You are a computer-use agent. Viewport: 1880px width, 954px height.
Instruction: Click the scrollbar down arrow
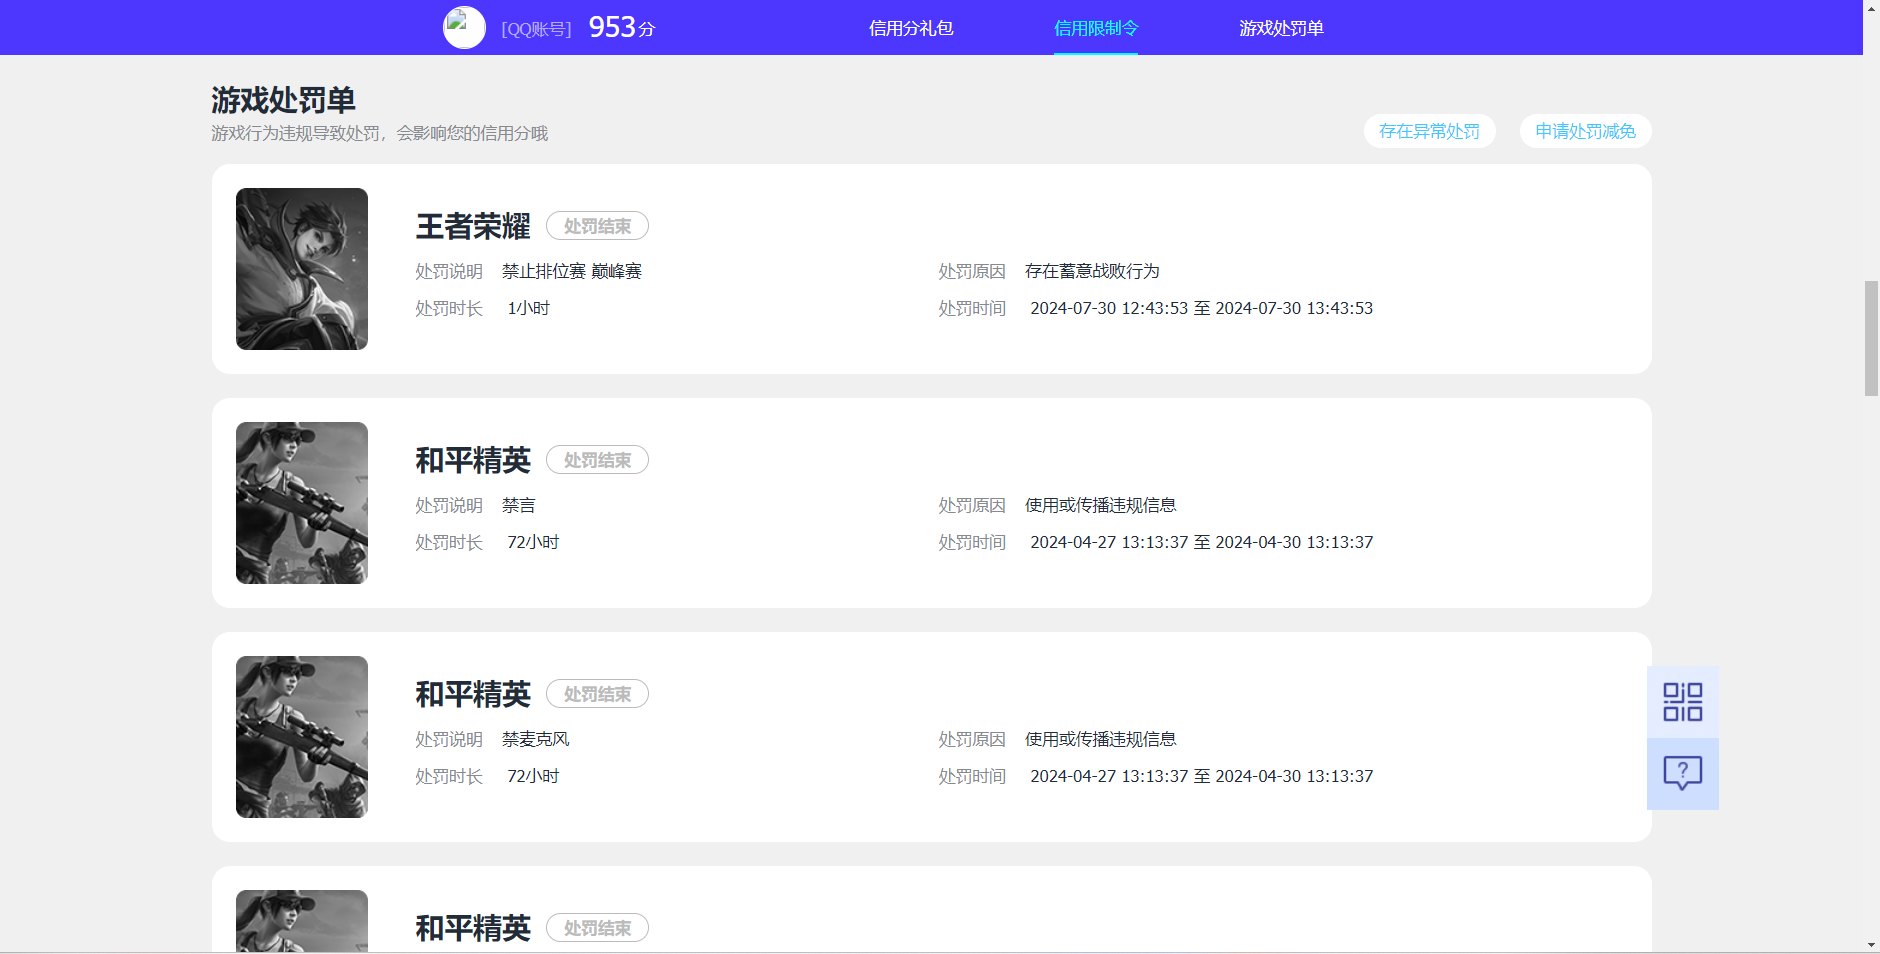pos(1871,945)
